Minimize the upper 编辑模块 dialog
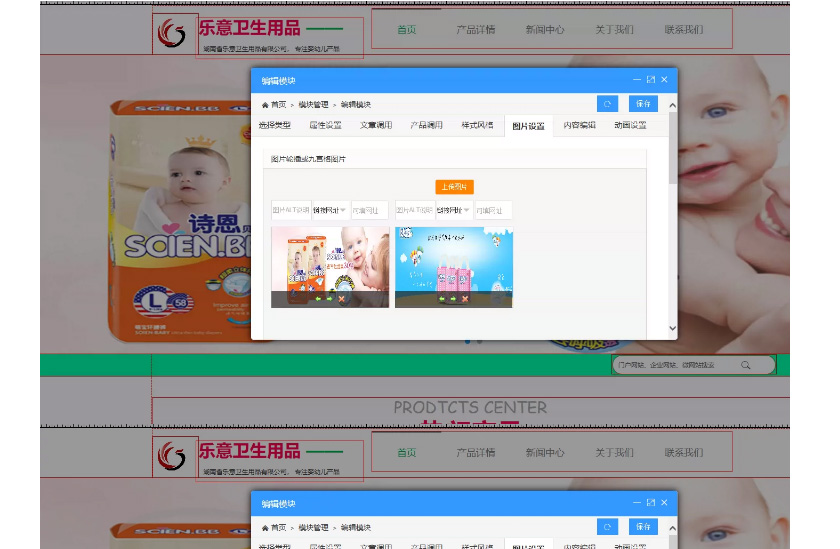The width and height of the screenshot is (840, 549). (637, 80)
